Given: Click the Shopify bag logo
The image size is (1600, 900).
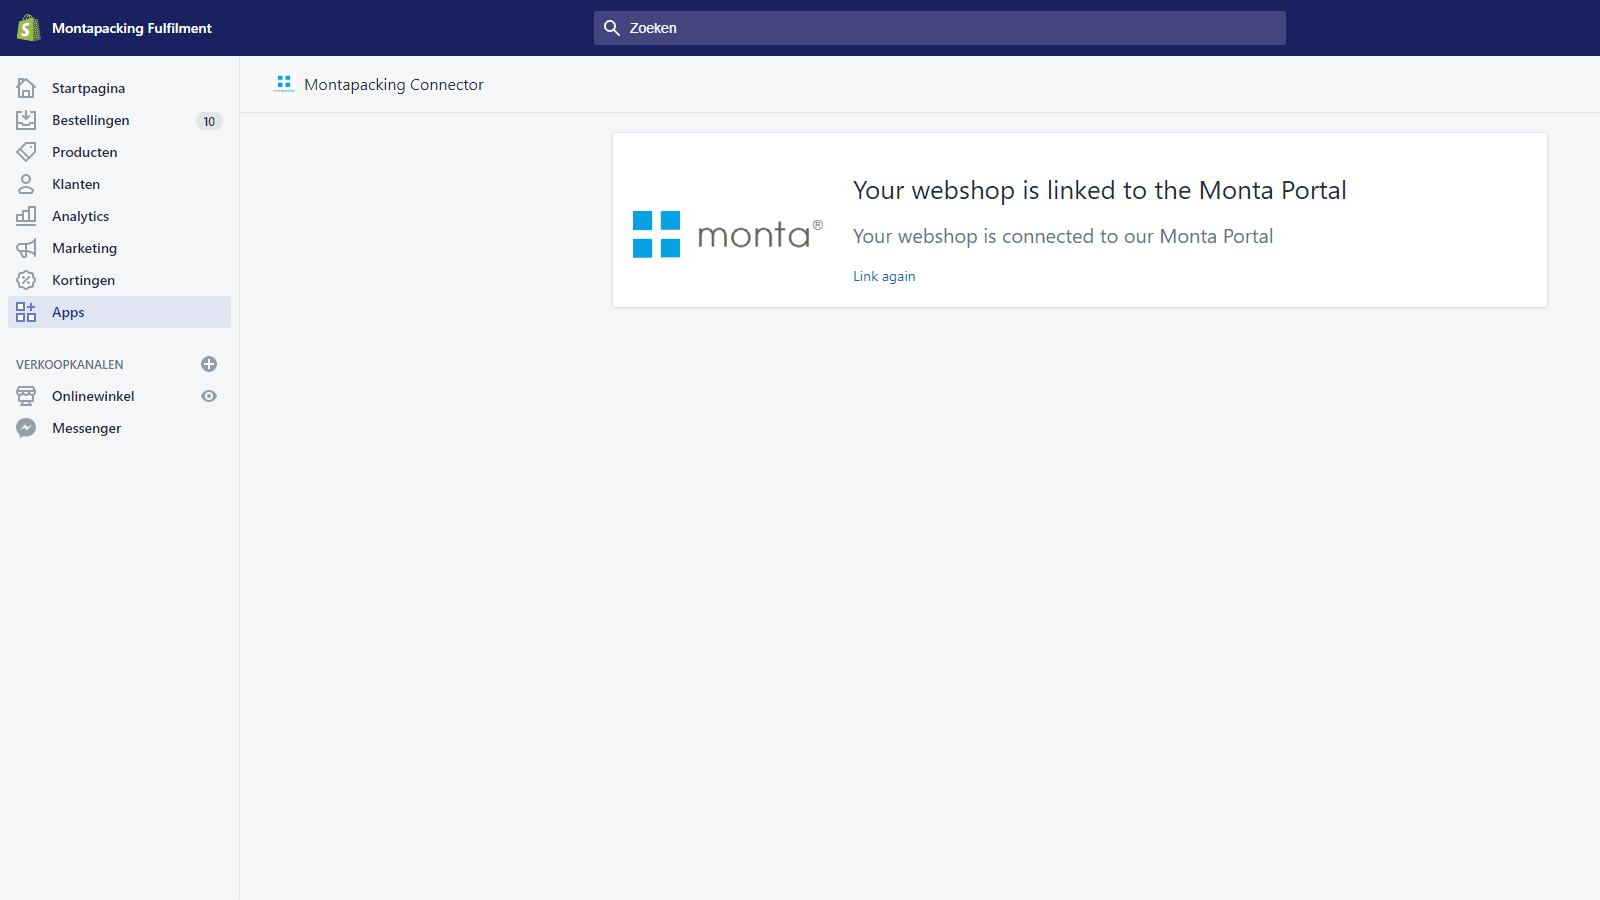Looking at the screenshot, I should click(x=25, y=27).
